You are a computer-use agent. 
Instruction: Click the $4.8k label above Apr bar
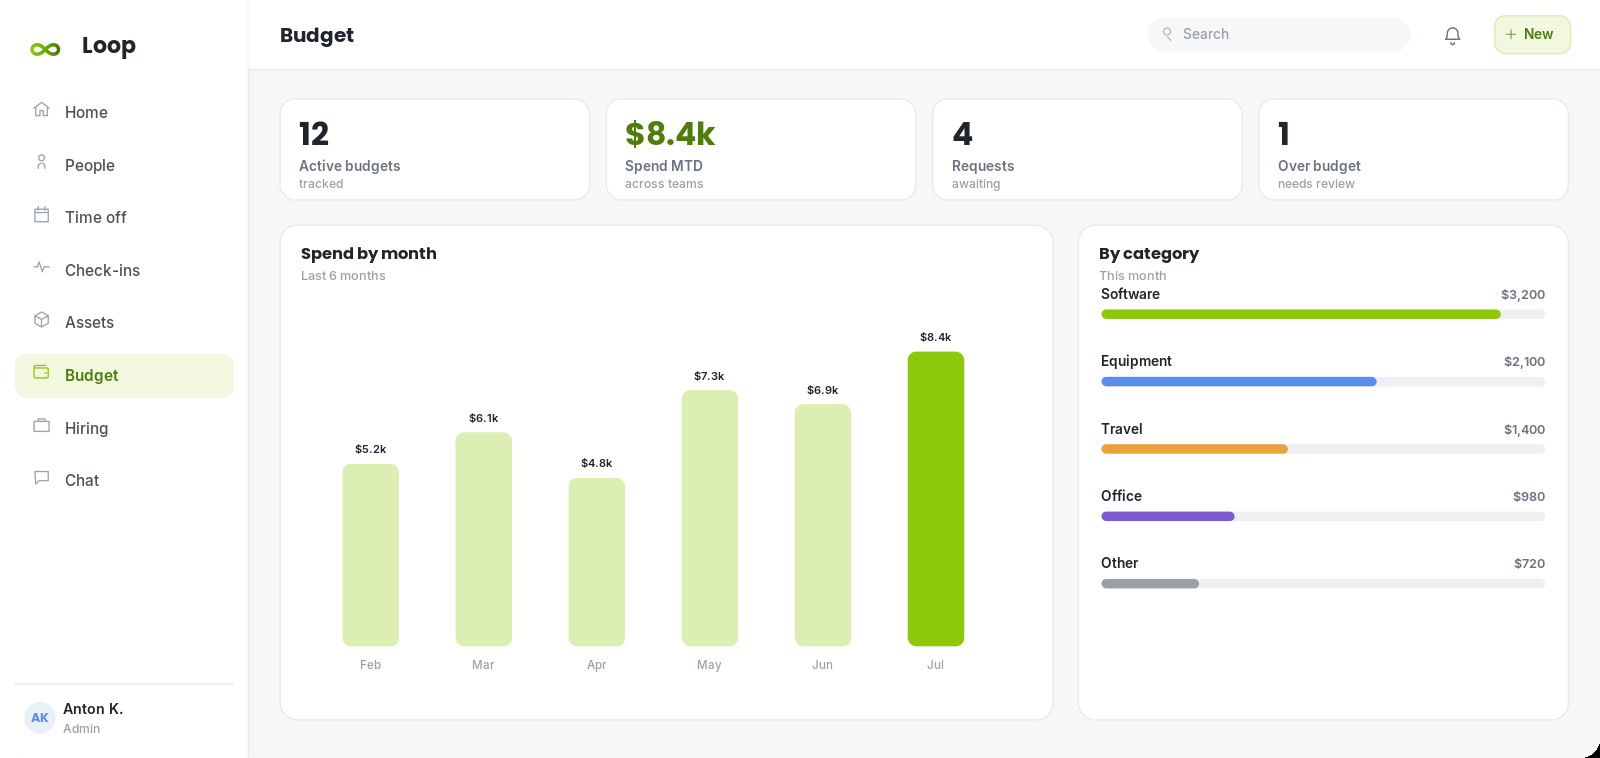(x=596, y=463)
